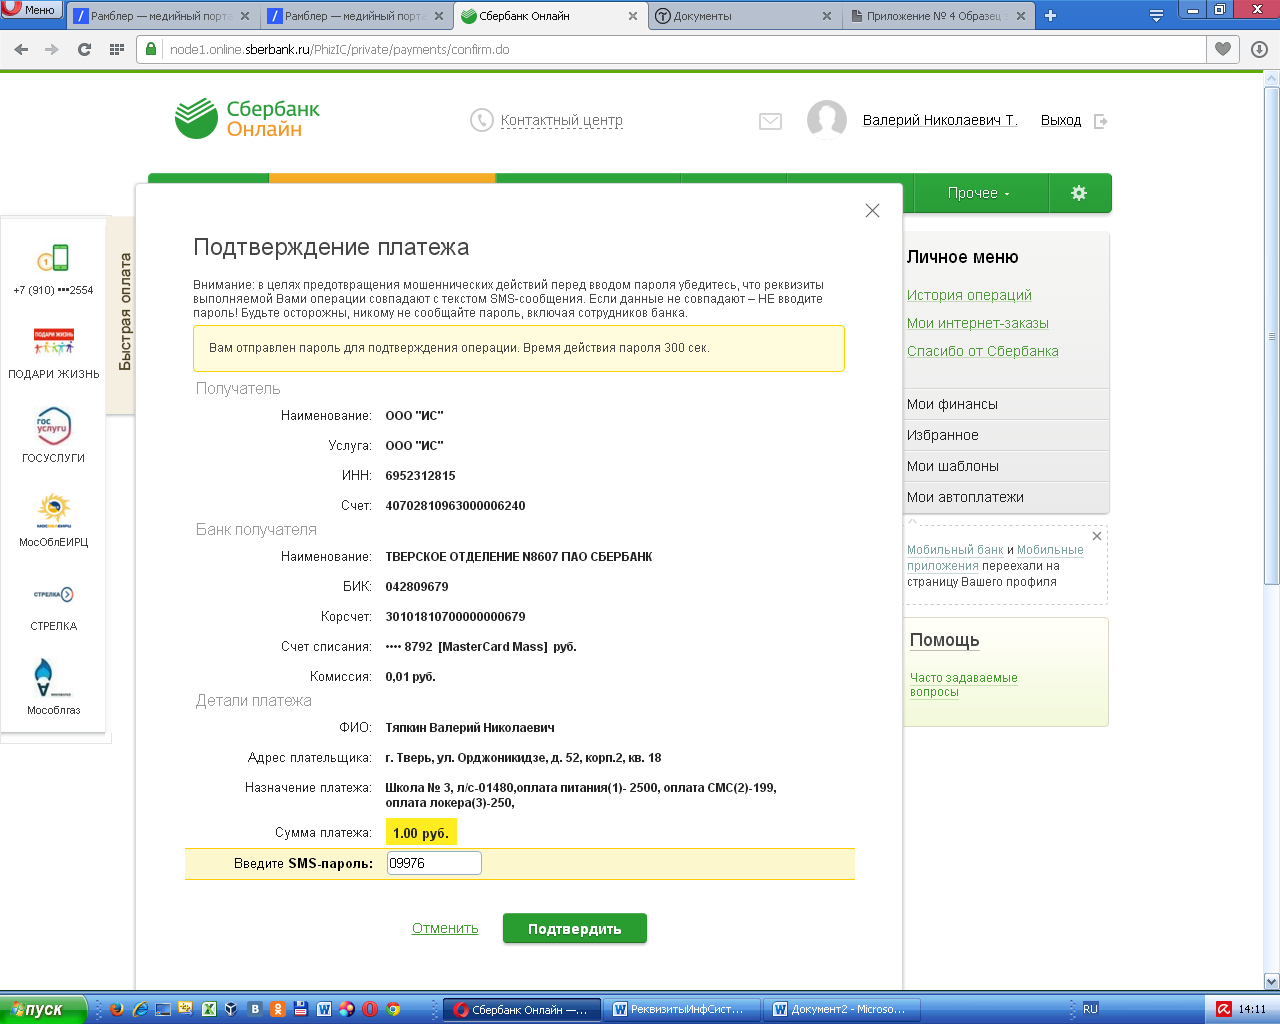Open the Мобильный банк link
Screen dimensions: 1280x1024
coord(955,550)
